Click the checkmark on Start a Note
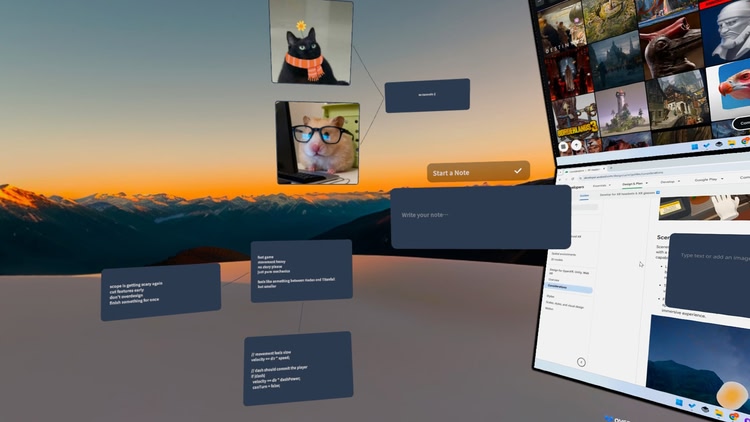 coord(517,172)
